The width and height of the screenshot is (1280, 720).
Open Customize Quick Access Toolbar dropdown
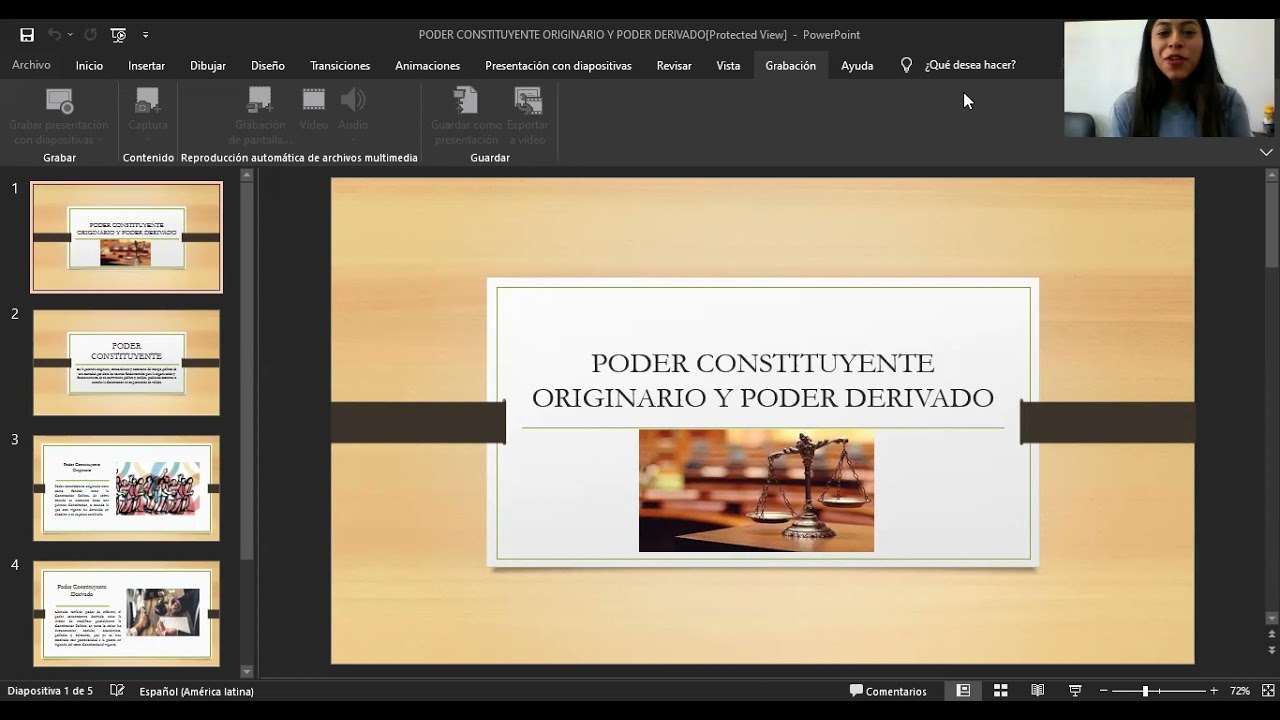pos(145,35)
